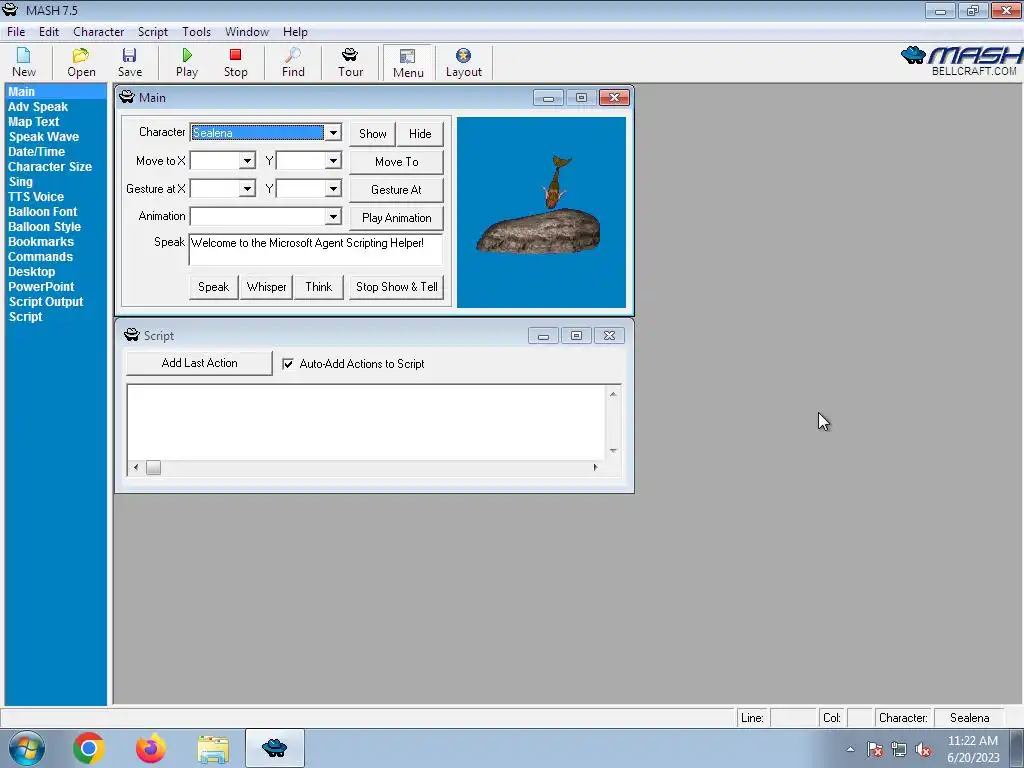Open the Tools menu
This screenshot has height=768, width=1024.
(x=197, y=31)
